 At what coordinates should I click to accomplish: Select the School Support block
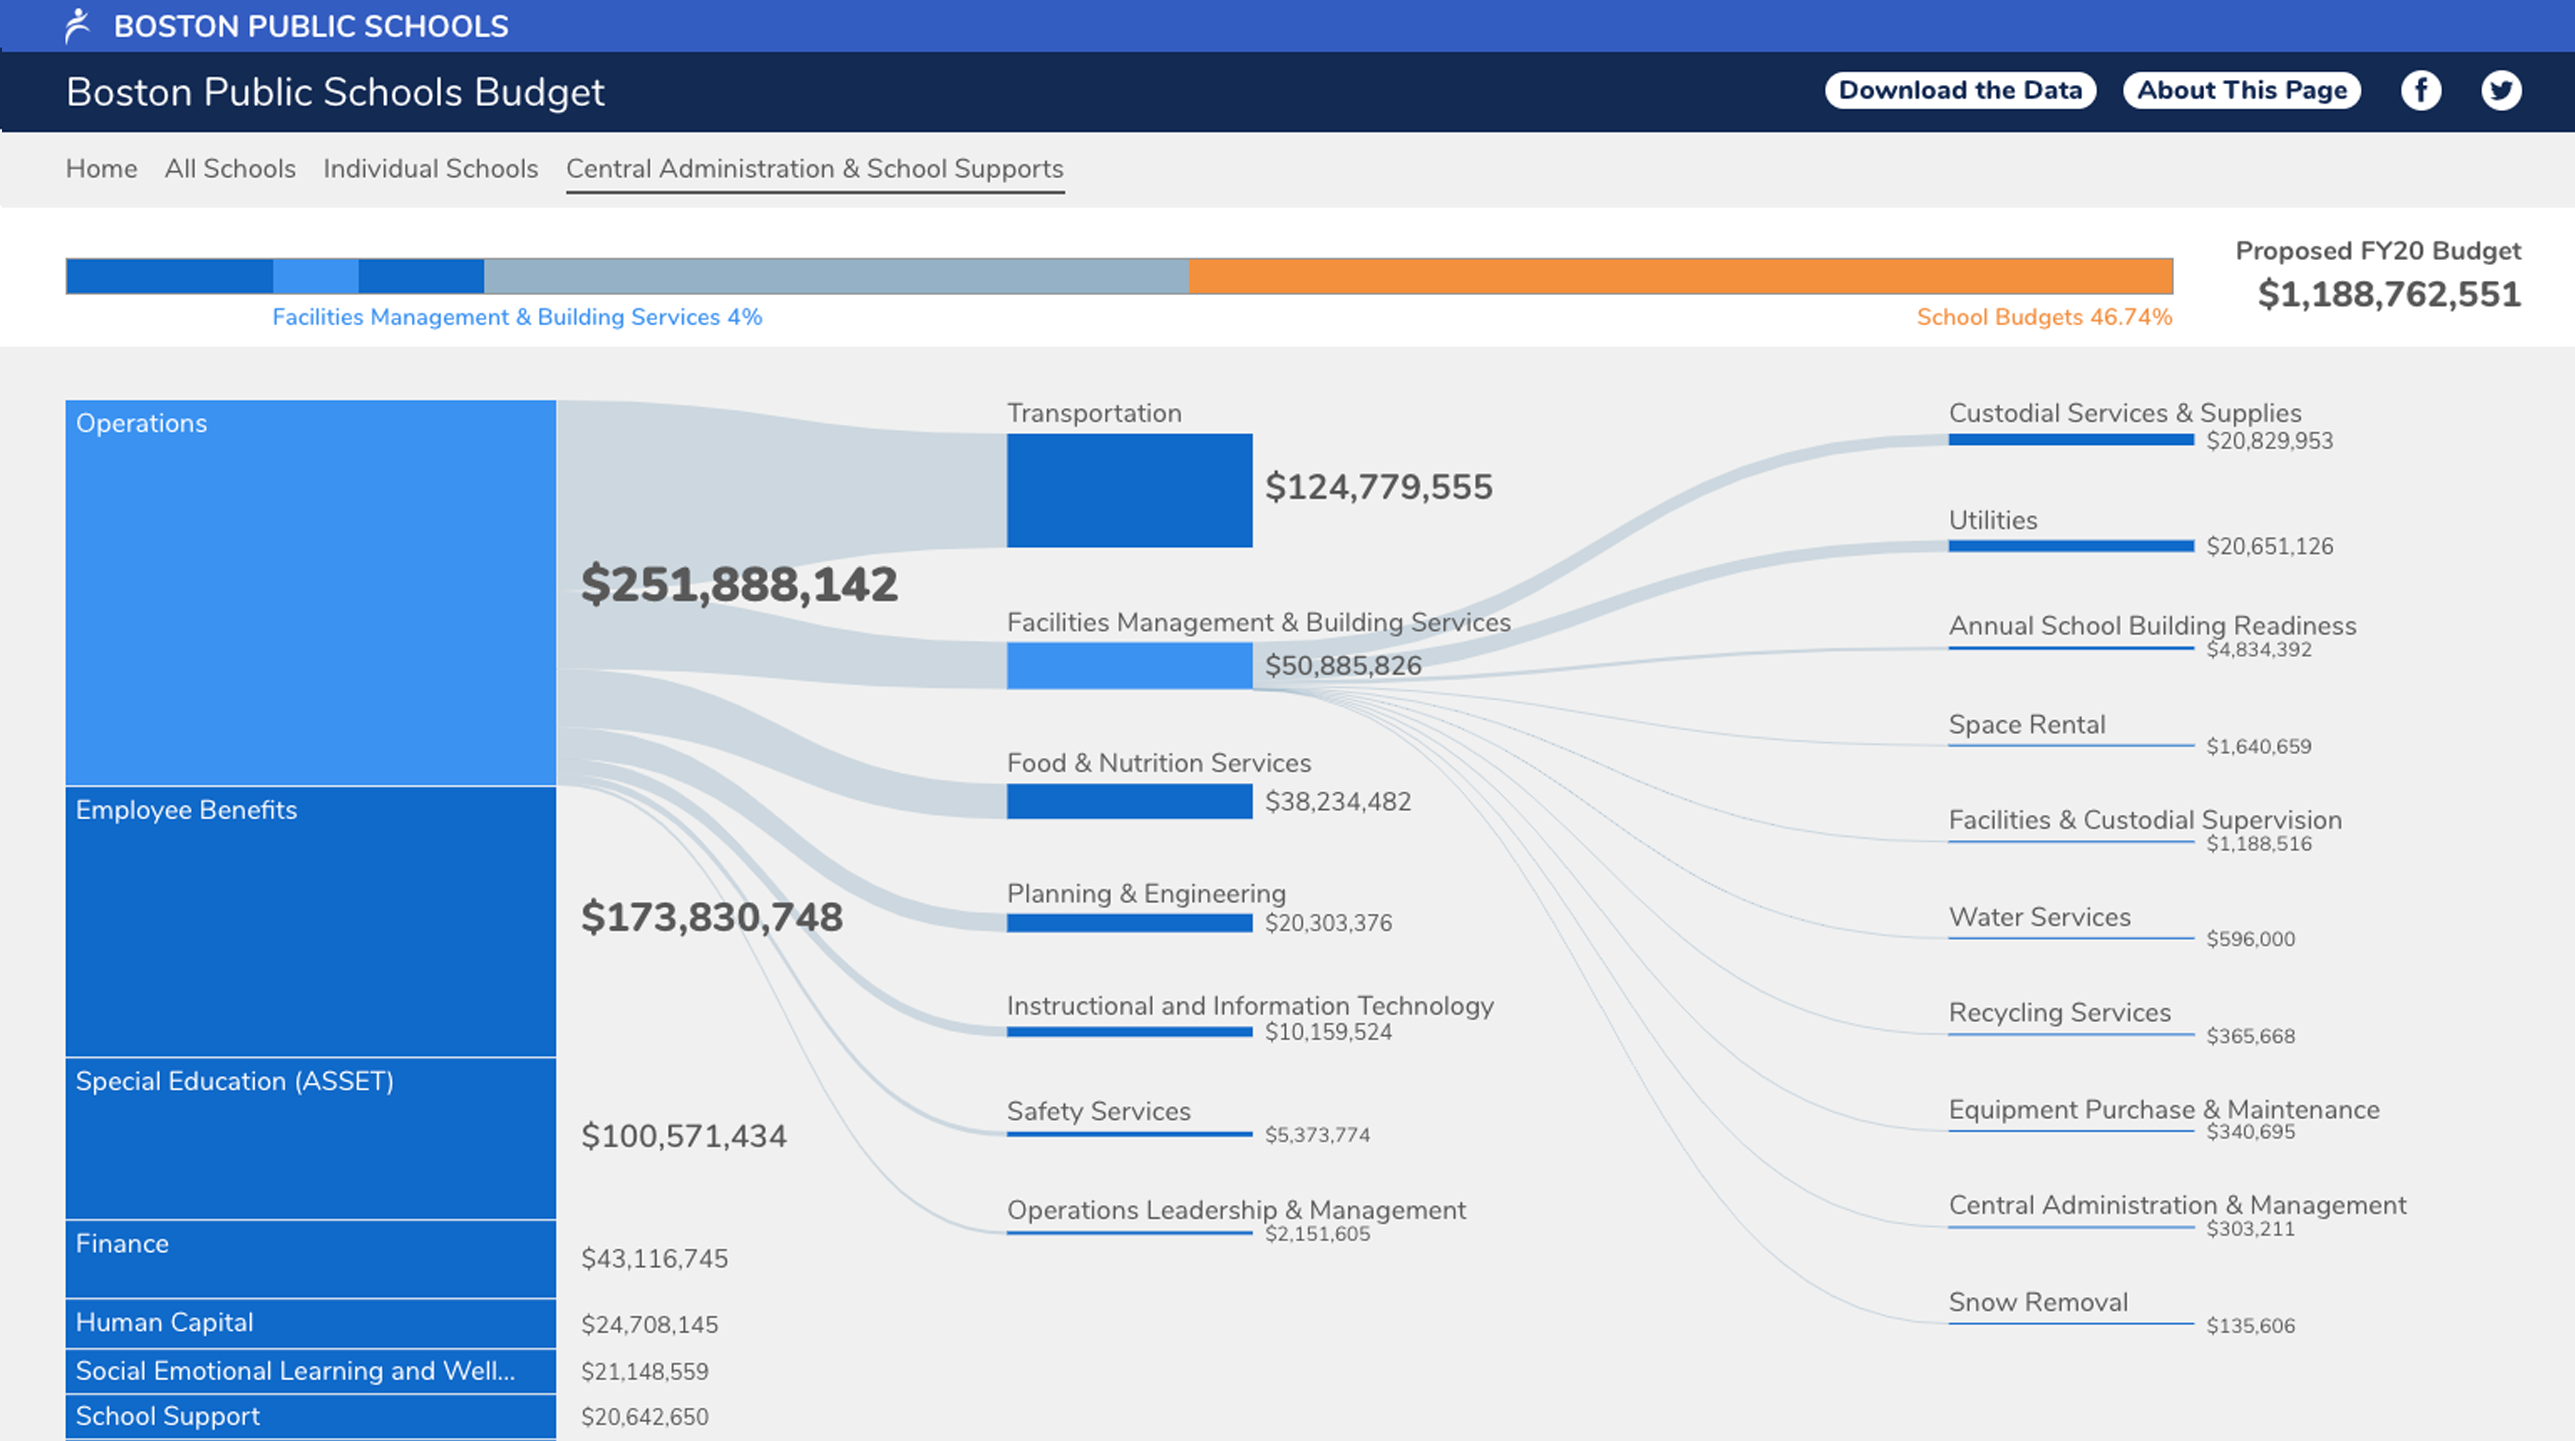pos(311,1416)
